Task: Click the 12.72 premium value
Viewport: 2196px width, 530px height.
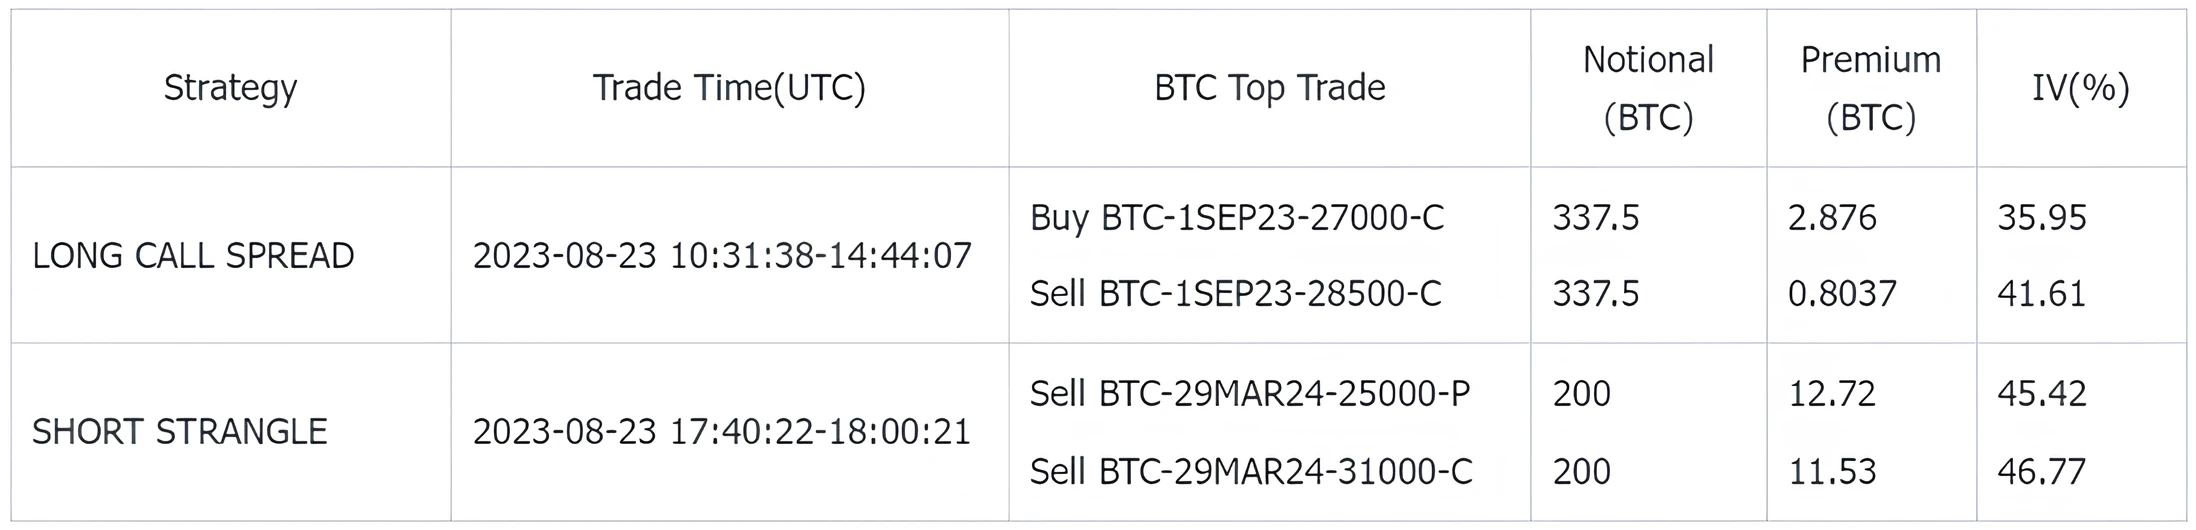Action: 1832,394
